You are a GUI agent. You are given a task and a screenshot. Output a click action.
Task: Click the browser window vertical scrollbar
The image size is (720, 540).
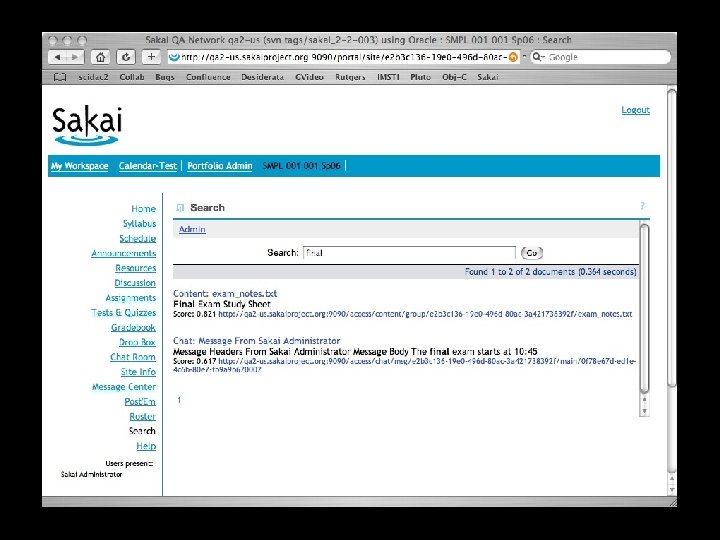coord(672,239)
